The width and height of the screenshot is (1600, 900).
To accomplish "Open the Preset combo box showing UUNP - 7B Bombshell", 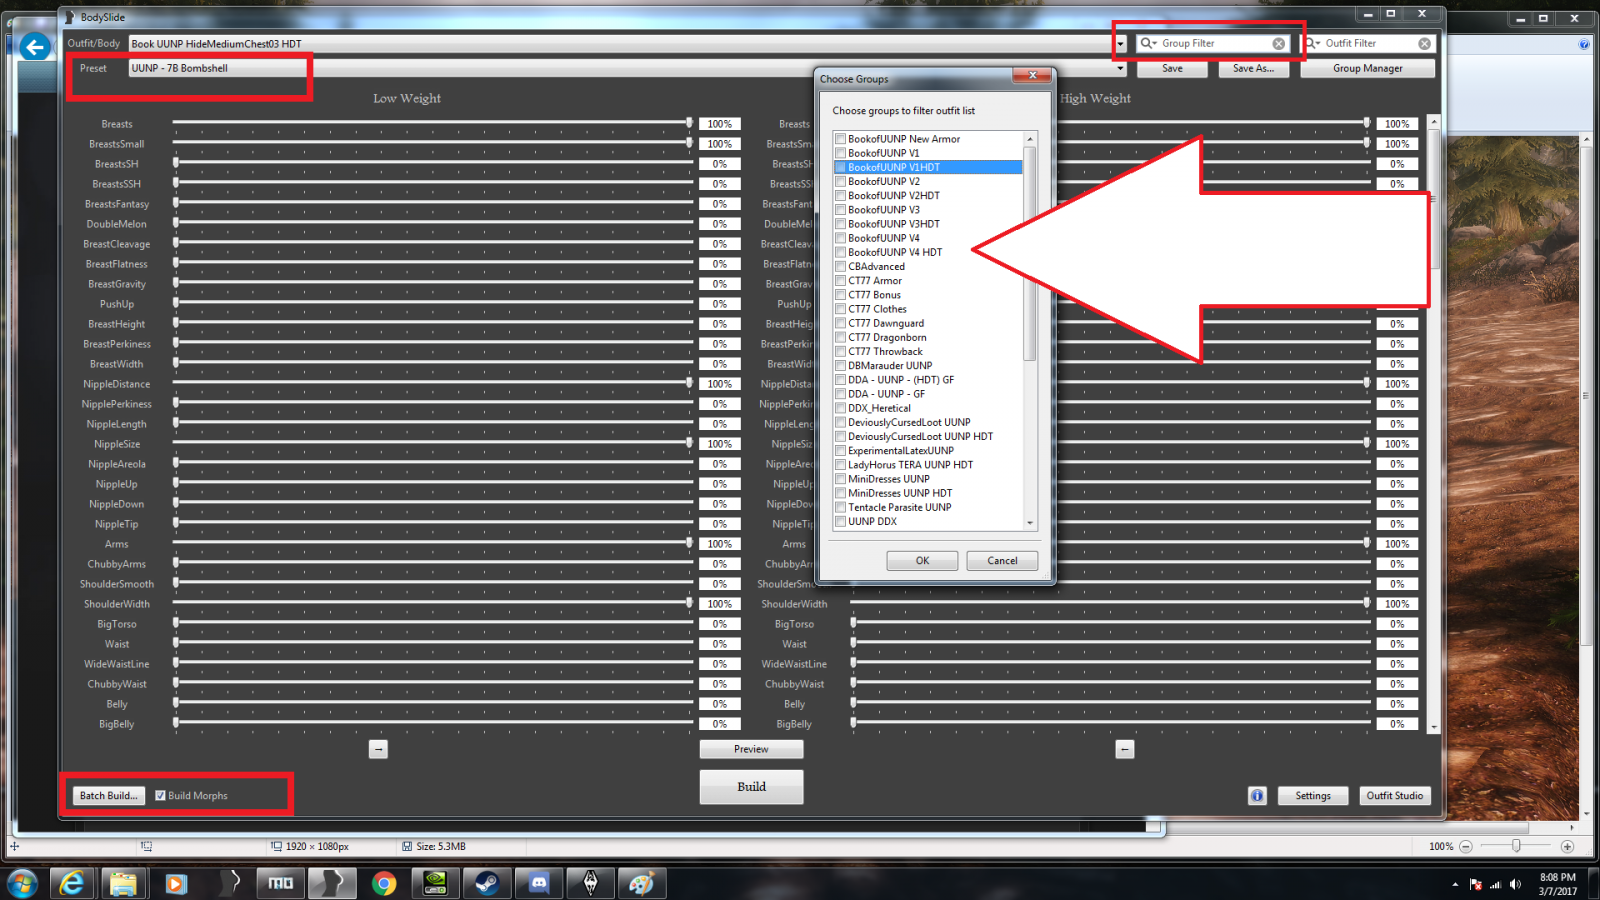I will pos(627,69).
